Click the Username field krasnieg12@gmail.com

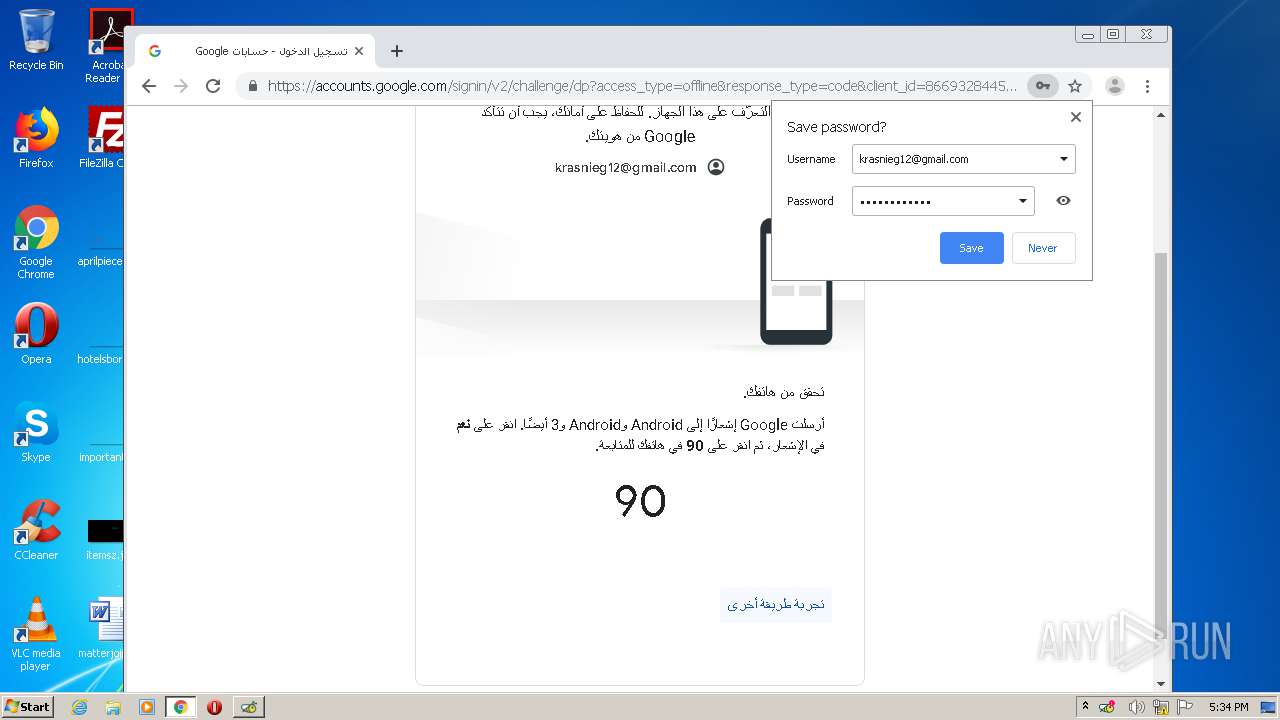coord(964,159)
